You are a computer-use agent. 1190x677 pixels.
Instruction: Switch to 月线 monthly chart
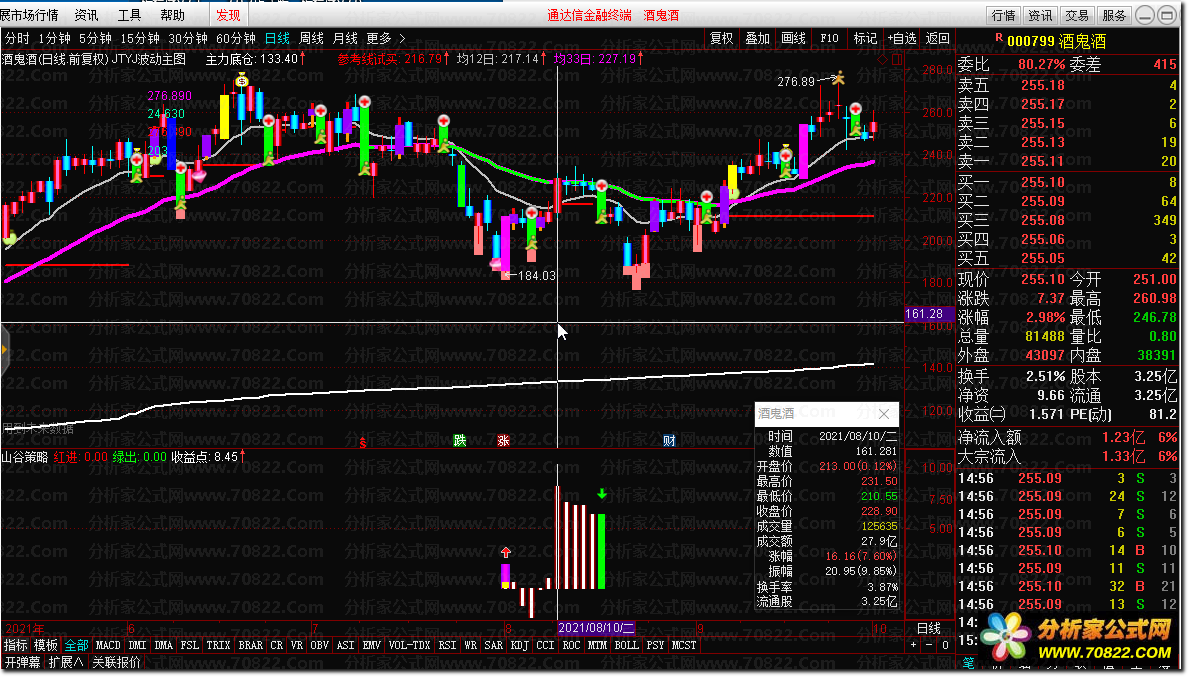click(345, 38)
